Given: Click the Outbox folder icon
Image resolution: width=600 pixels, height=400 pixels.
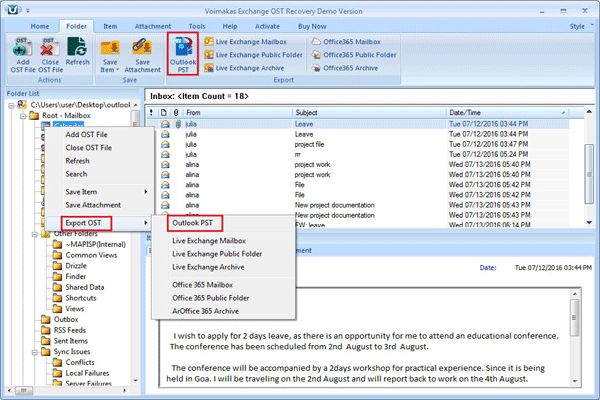Looking at the screenshot, I should coord(46,319).
